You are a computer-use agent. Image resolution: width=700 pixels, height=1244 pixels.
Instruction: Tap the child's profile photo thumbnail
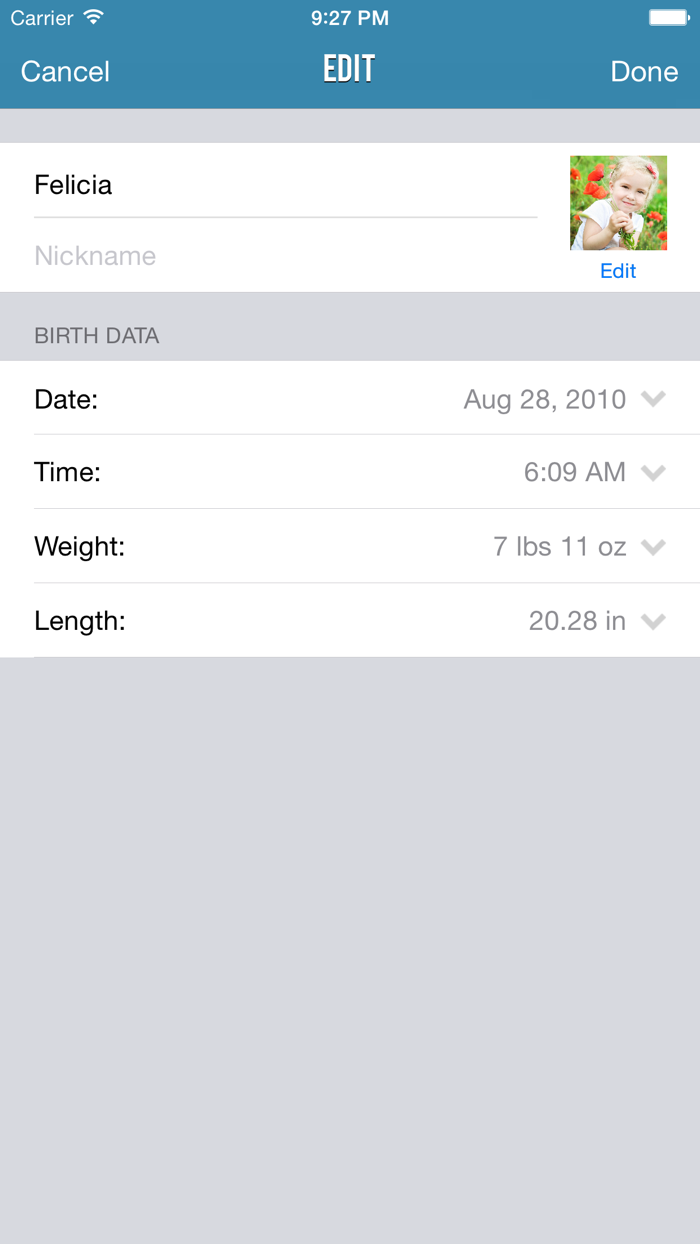[618, 203]
